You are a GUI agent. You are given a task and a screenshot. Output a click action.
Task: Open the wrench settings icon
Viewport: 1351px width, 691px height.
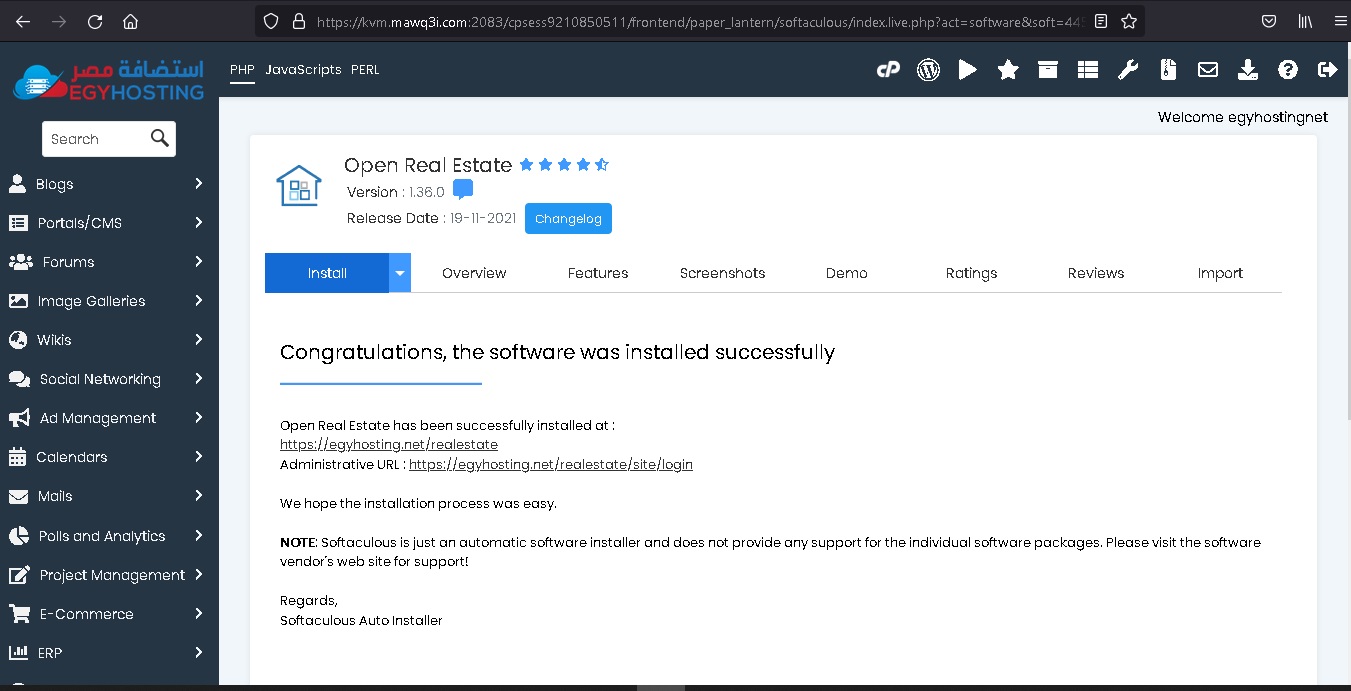click(1128, 70)
